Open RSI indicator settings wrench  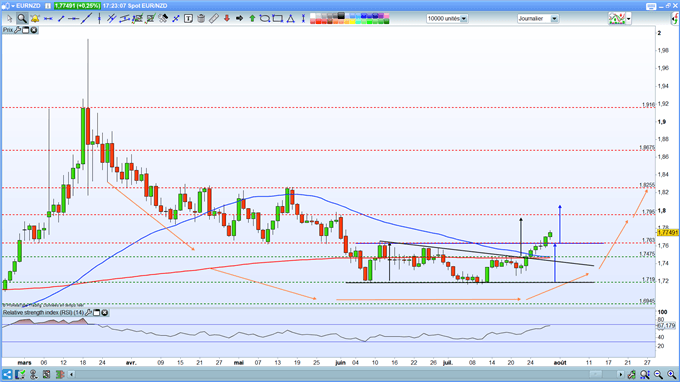click(x=88, y=313)
